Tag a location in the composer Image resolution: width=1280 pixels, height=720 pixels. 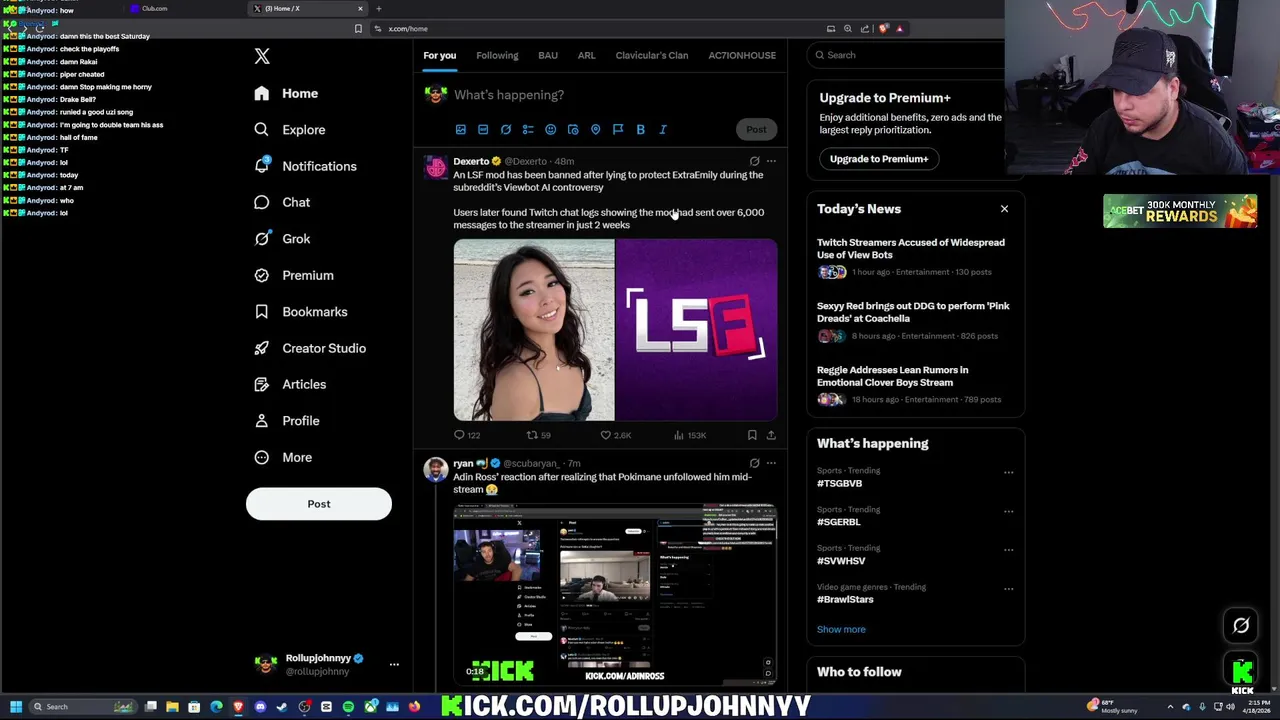click(x=596, y=129)
